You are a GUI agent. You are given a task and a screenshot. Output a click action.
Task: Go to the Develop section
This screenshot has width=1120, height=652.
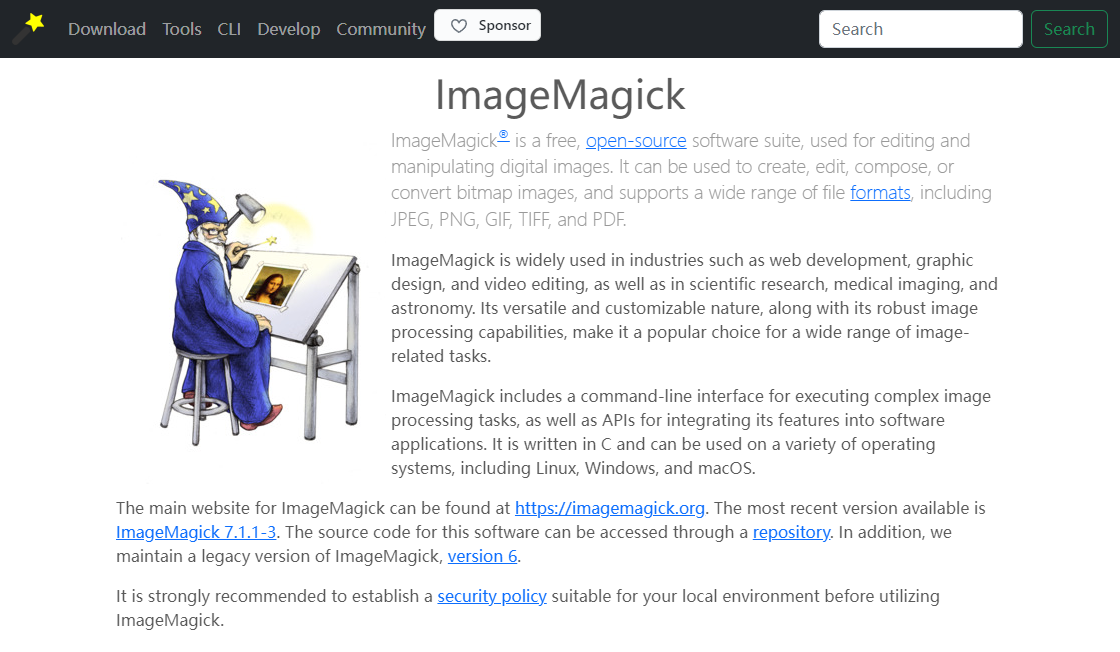(x=289, y=29)
